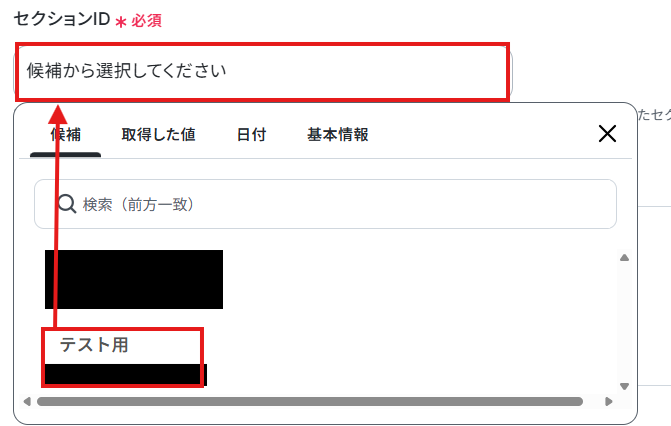The height and width of the screenshot is (426, 671).
Task: Click the horizontal scrollbar thumb
Action: 310,402
